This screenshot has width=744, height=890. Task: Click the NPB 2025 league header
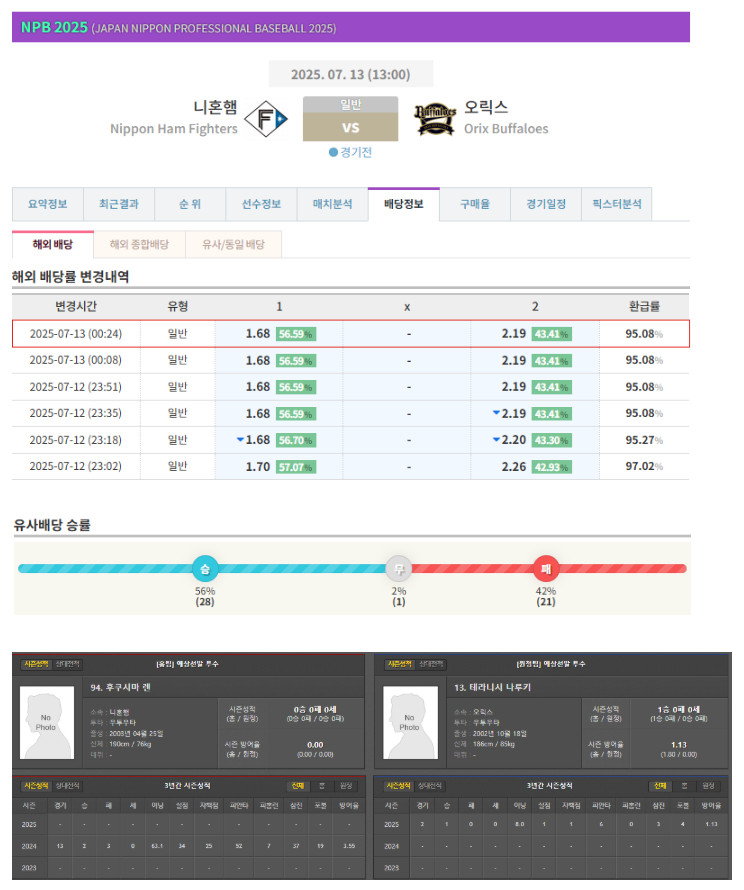(351, 27)
